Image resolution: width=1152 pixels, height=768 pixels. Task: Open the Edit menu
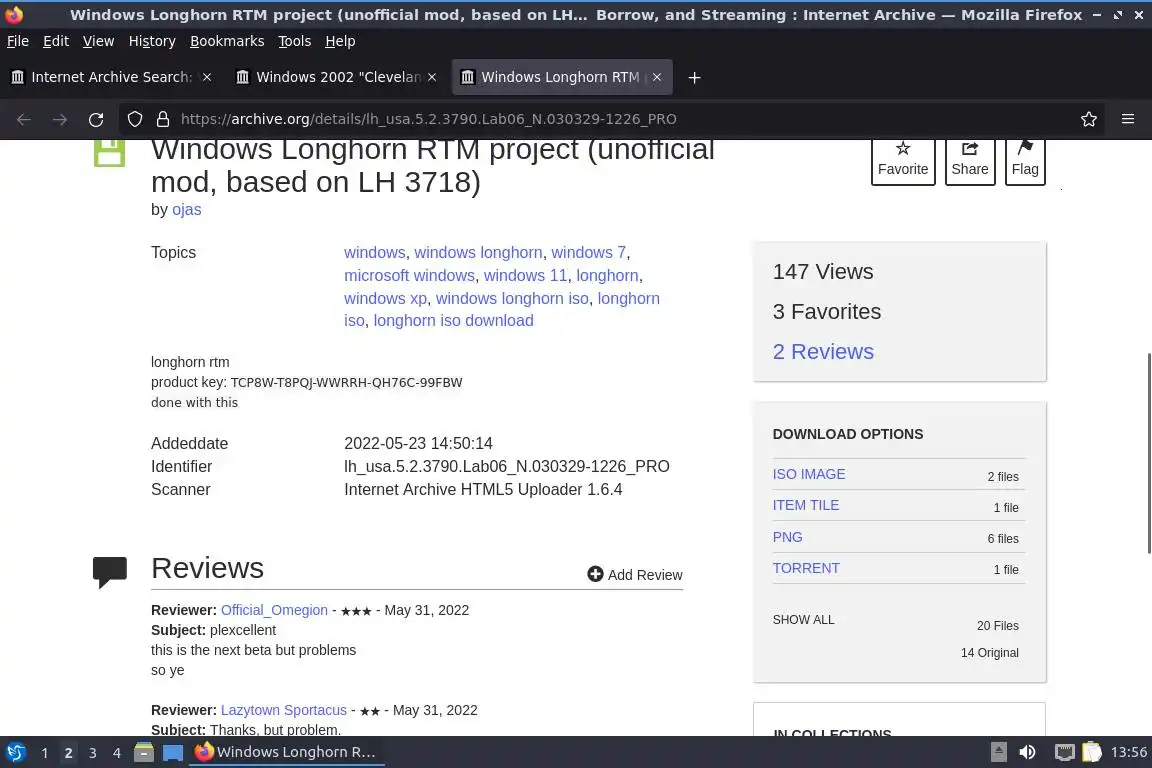(x=56, y=41)
